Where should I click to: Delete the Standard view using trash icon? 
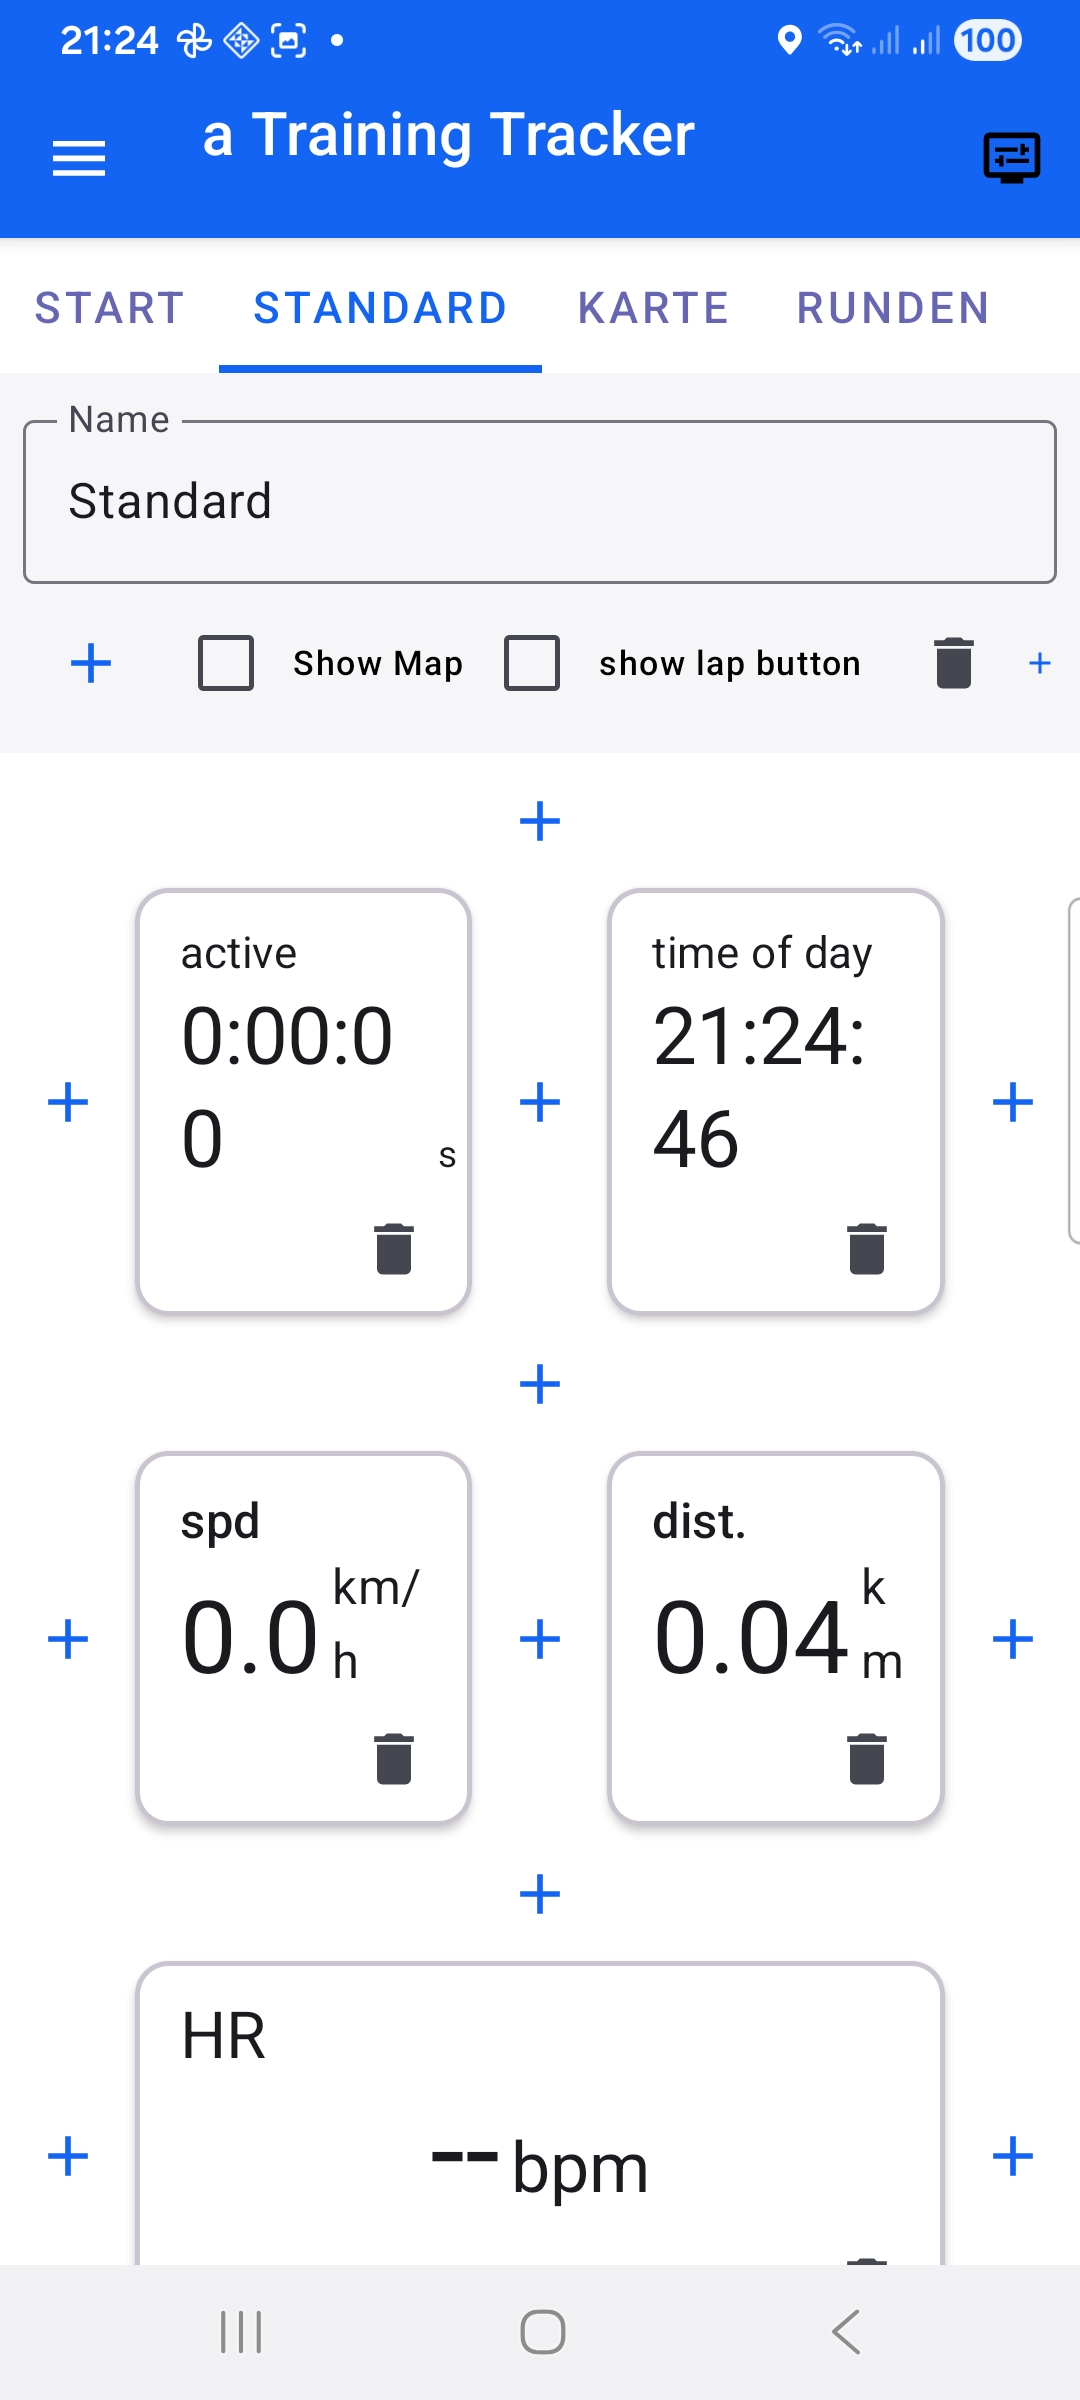pos(954,663)
